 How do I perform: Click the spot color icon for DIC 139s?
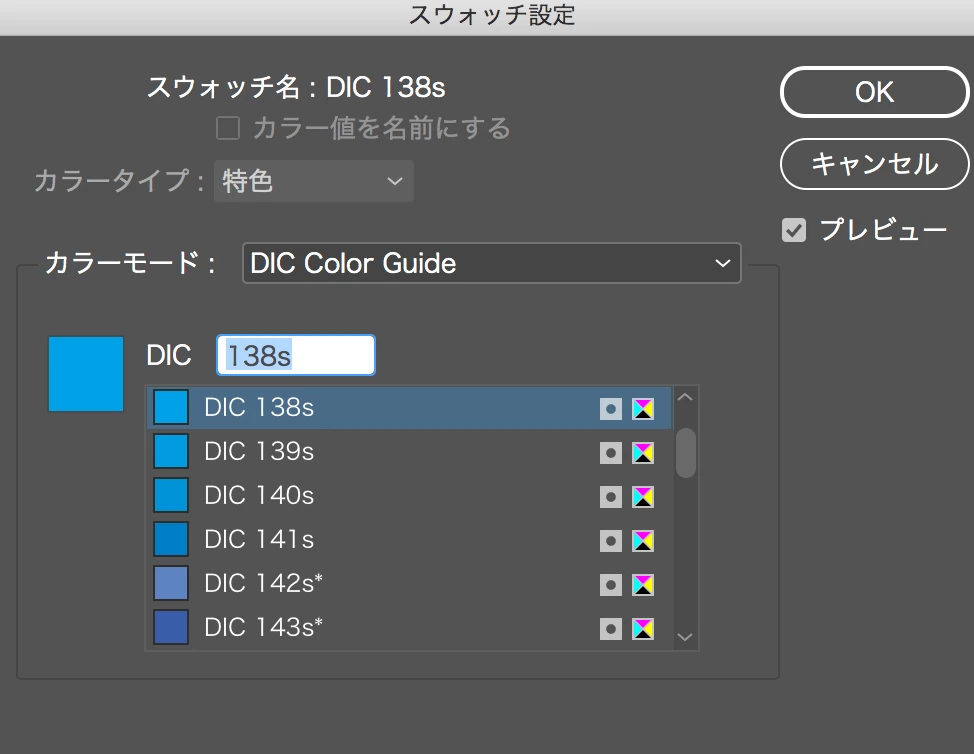pyautogui.click(x=611, y=453)
